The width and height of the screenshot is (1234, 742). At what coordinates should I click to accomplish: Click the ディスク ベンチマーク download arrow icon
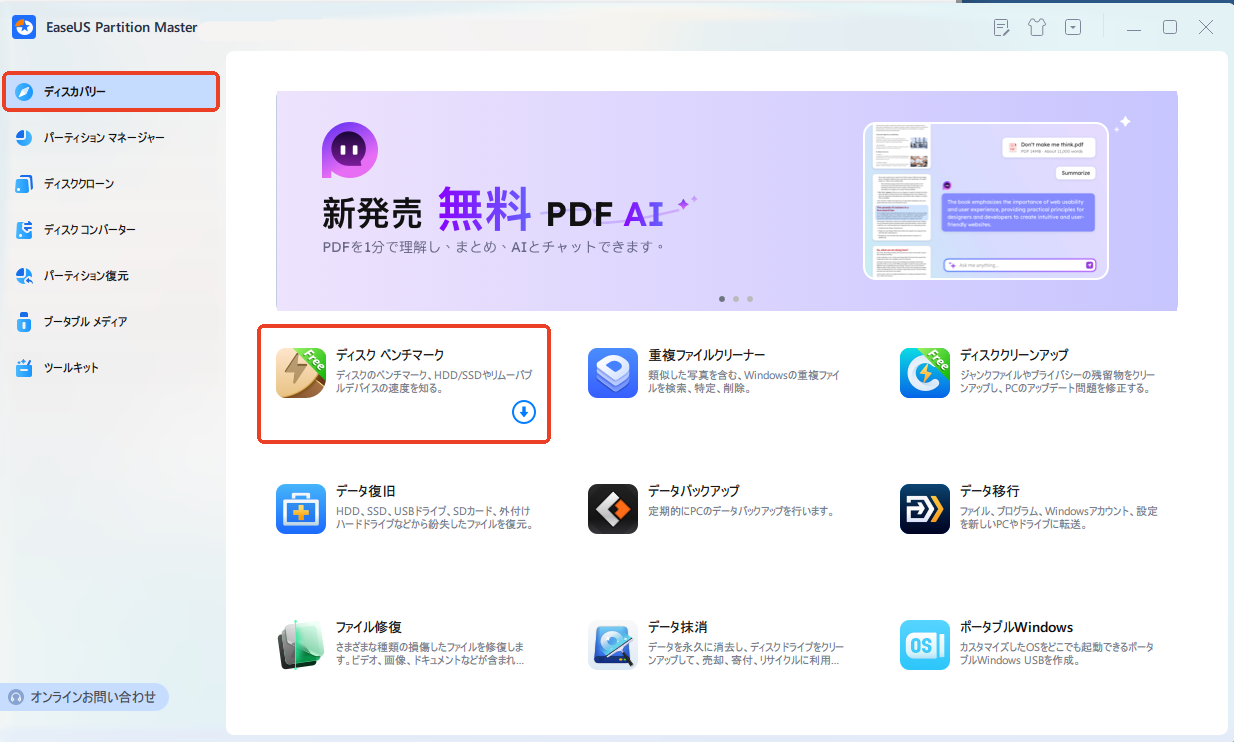(523, 412)
